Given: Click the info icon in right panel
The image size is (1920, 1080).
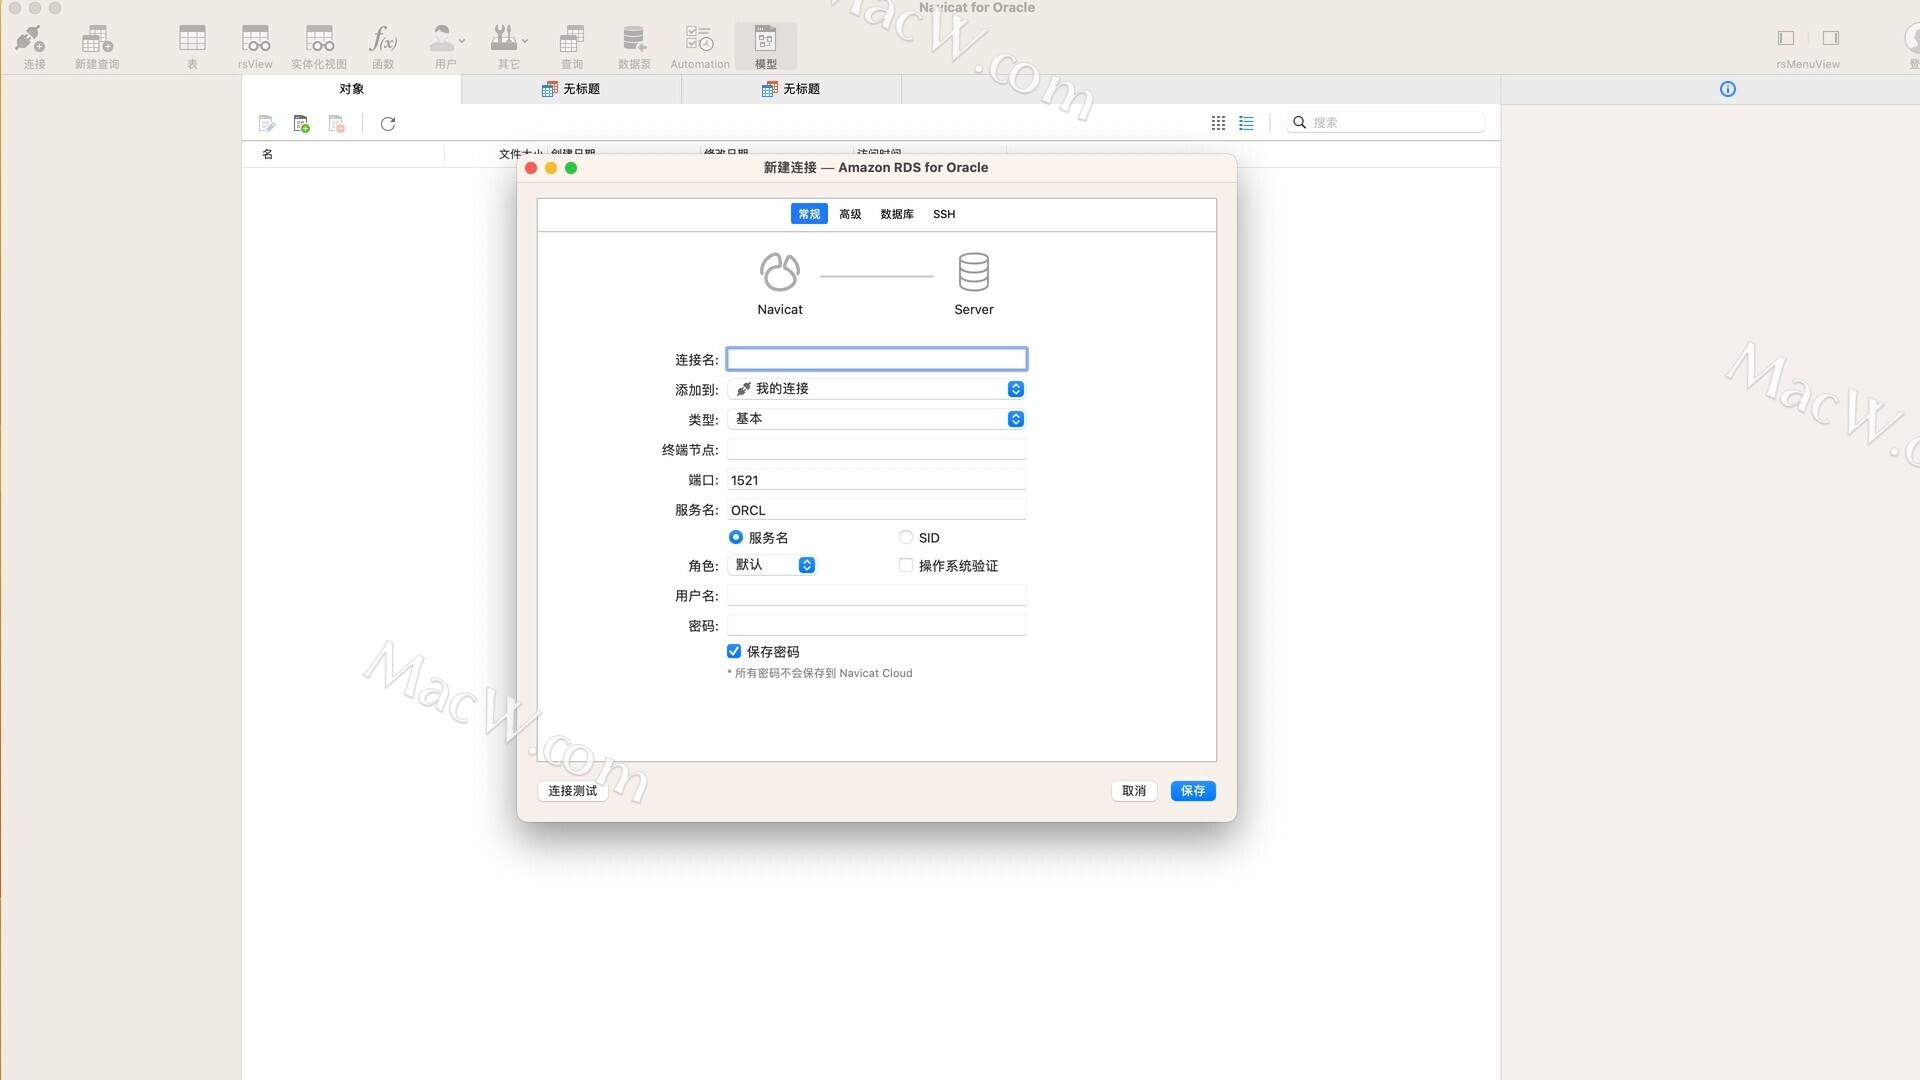Looking at the screenshot, I should 1727,89.
